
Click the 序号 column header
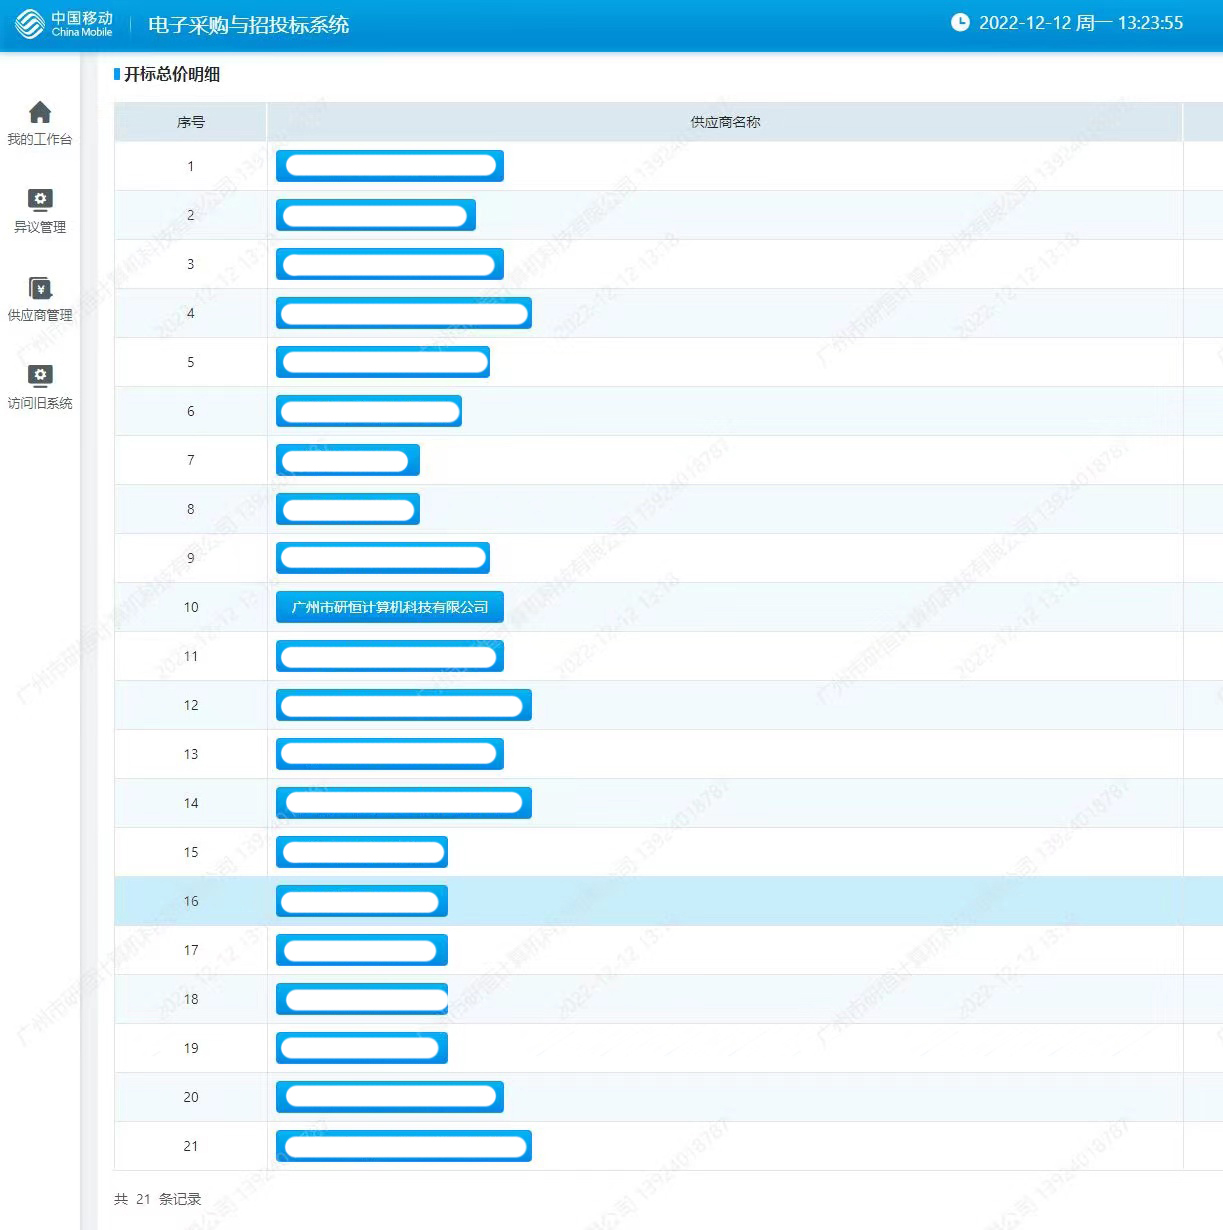[x=190, y=122]
